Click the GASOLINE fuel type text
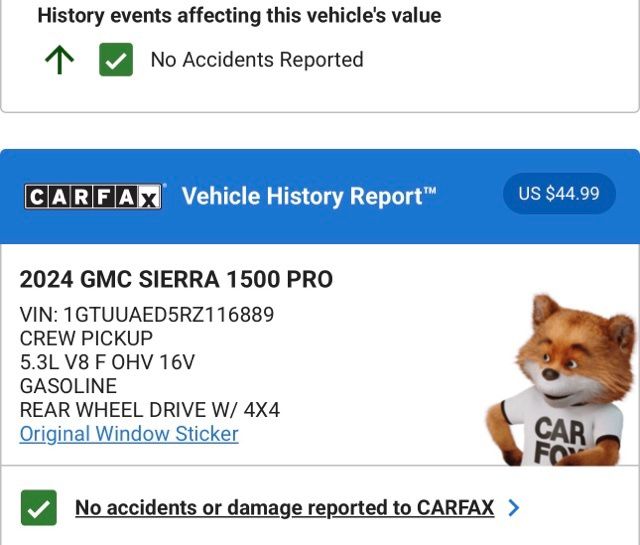Image resolution: width=640 pixels, height=545 pixels. point(68,386)
